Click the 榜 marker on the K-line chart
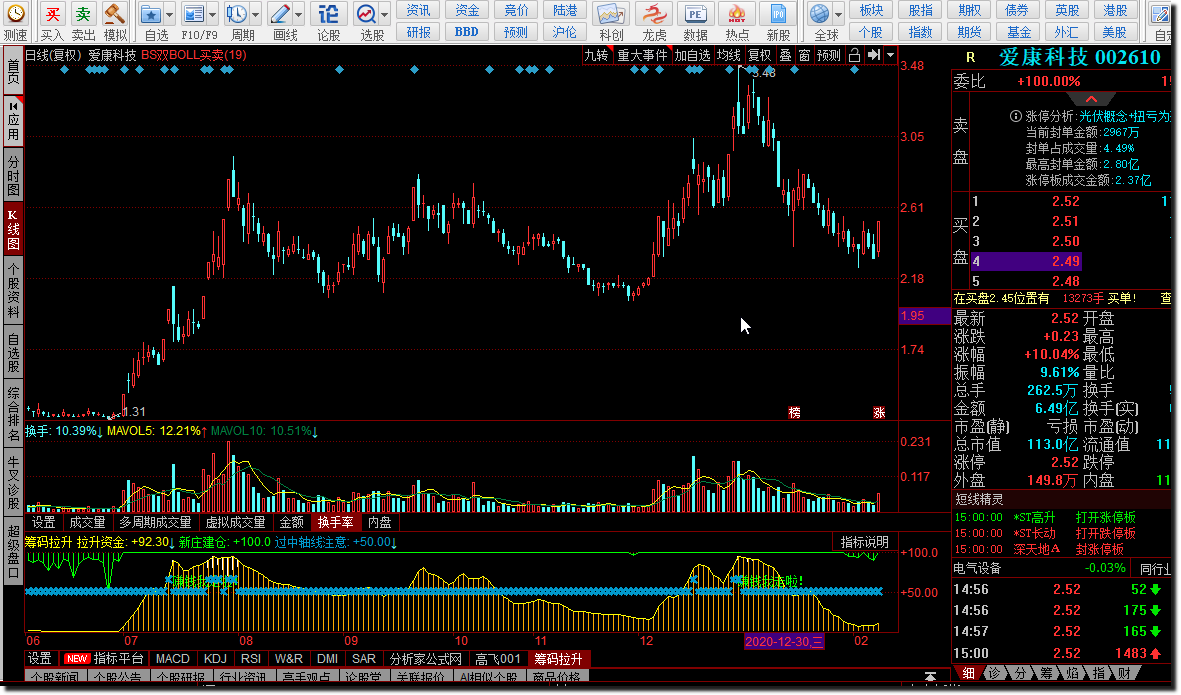Viewport: 1181px width, 695px height. (x=795, y=412)
